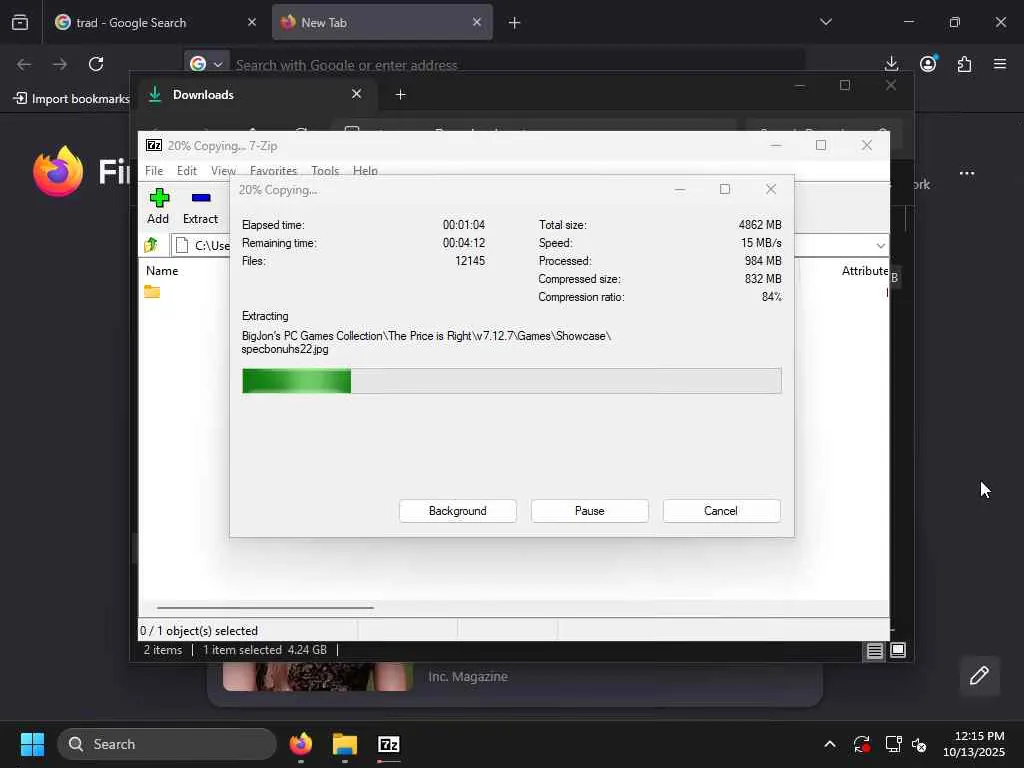Click the Firefox address bar
Viewport: 1024px width, 768px height.
pos(496,64)
